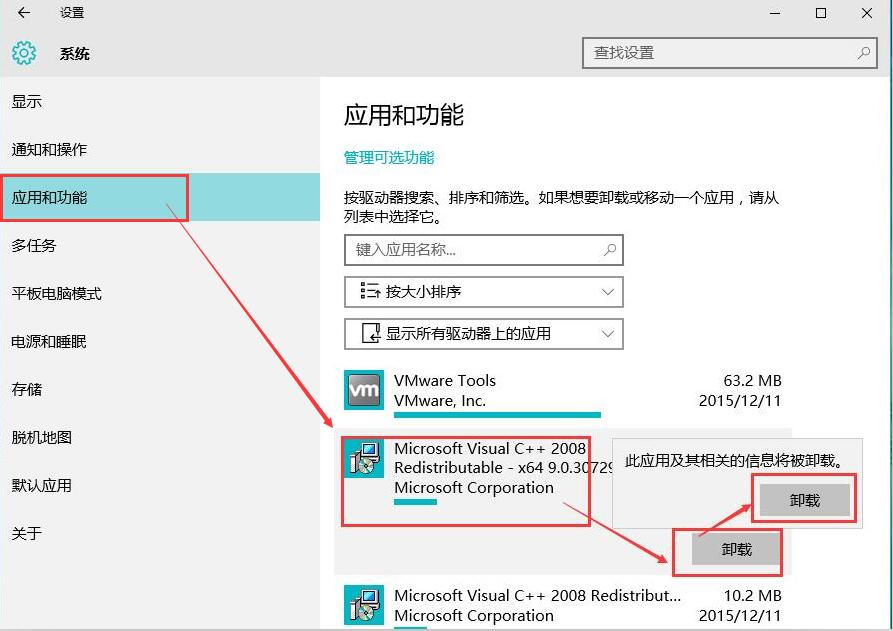Click the 此应用及其相关的信息将被卸载 message
Screen dimensions: 893x631
(733, 460)
